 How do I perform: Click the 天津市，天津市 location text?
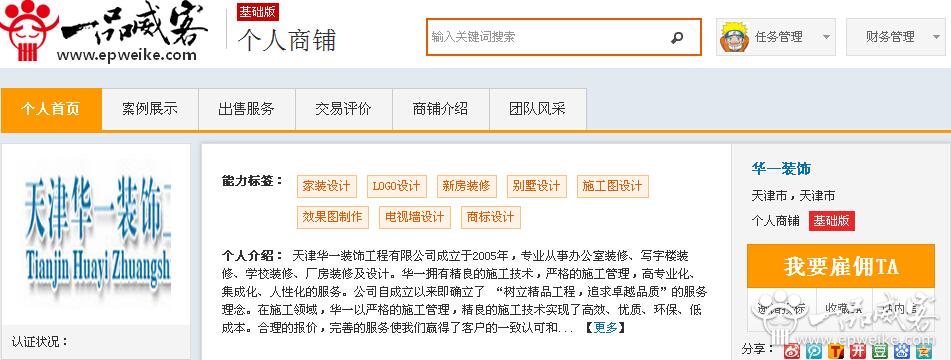coord(793,196)
